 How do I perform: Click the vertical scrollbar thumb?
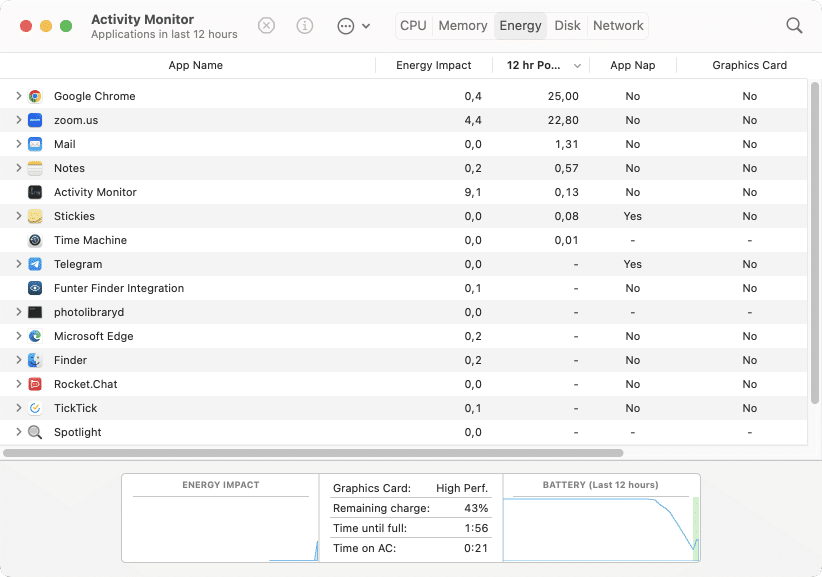tap(815, 243)
